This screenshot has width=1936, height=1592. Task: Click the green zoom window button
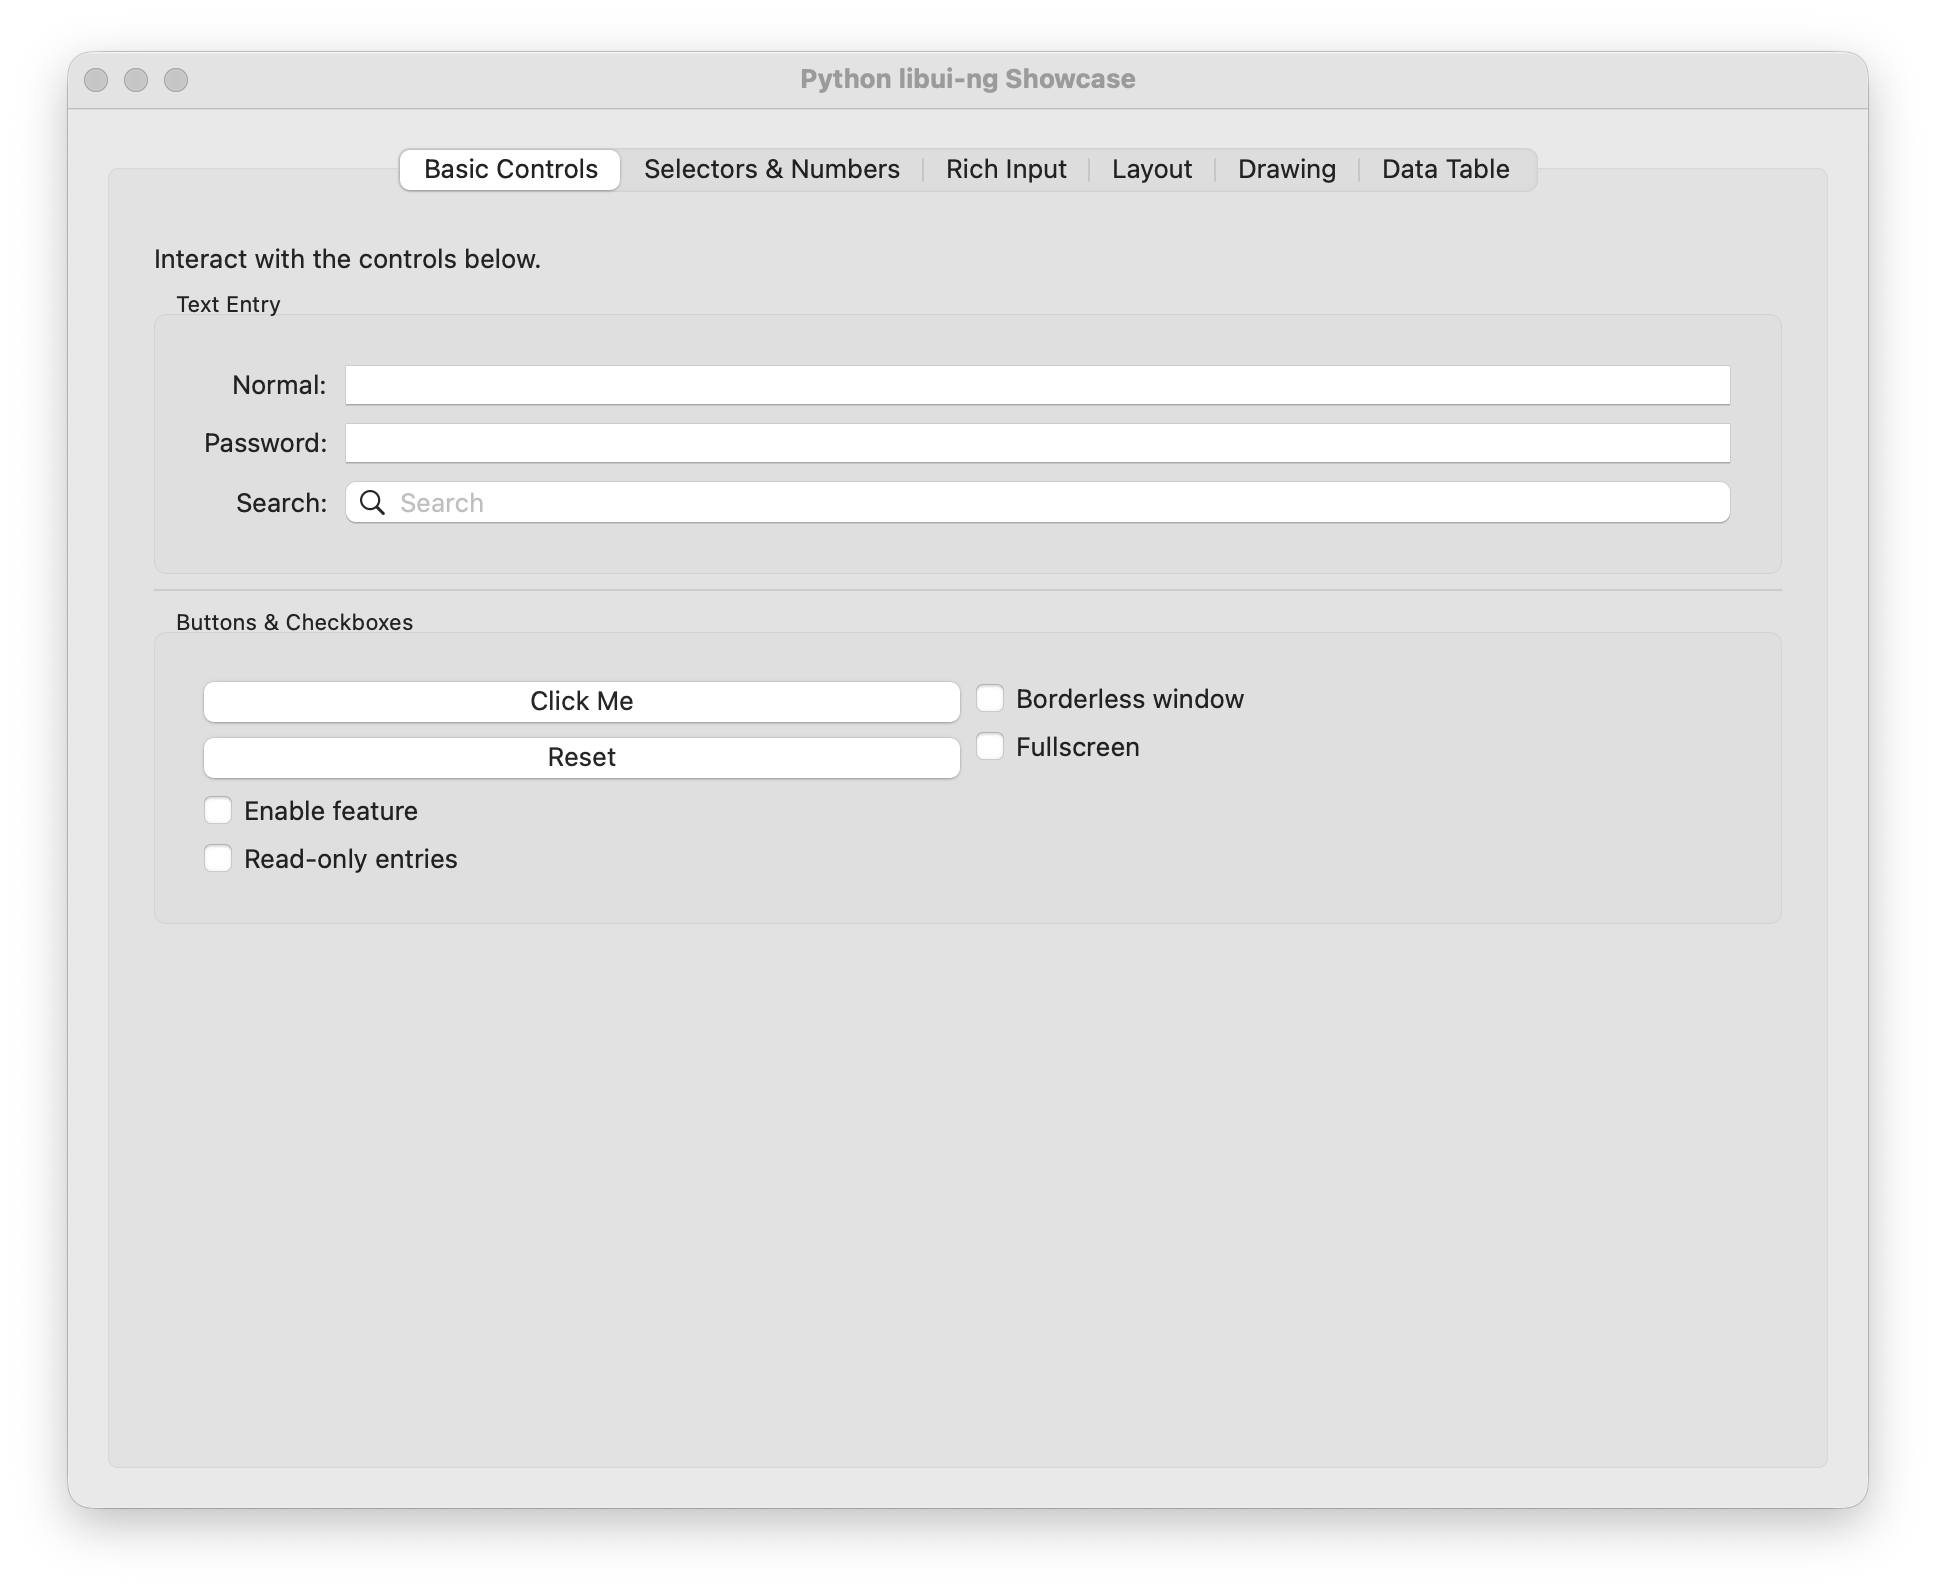point(176,80)
